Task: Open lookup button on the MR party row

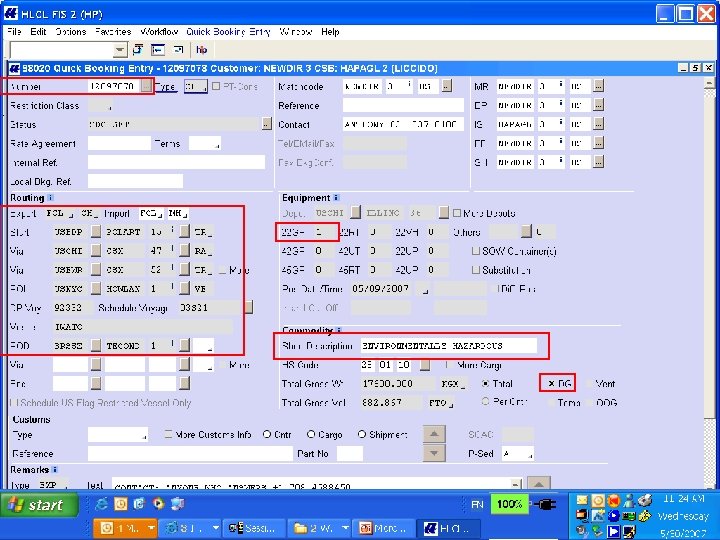Action: (598, 86)
